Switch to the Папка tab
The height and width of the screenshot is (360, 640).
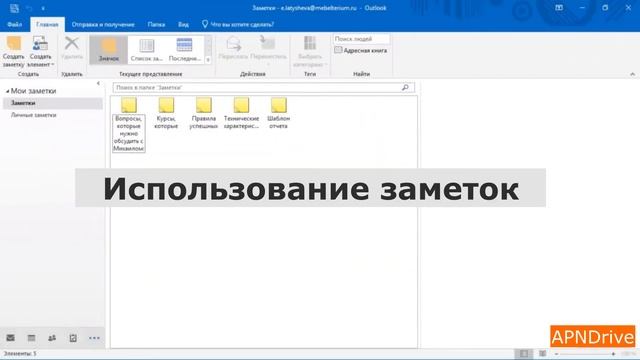pos(156,24)
